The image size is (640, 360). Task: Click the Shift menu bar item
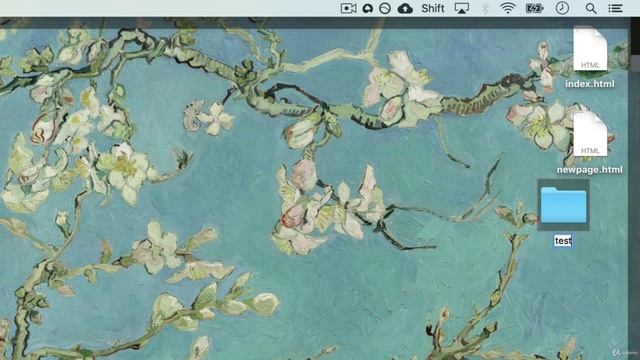[x=433, y=8]
